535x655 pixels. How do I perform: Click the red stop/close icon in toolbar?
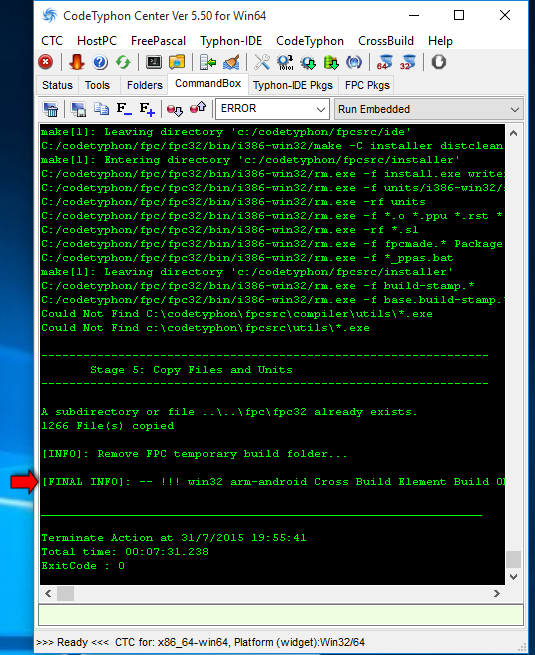[x=46, y=62]
